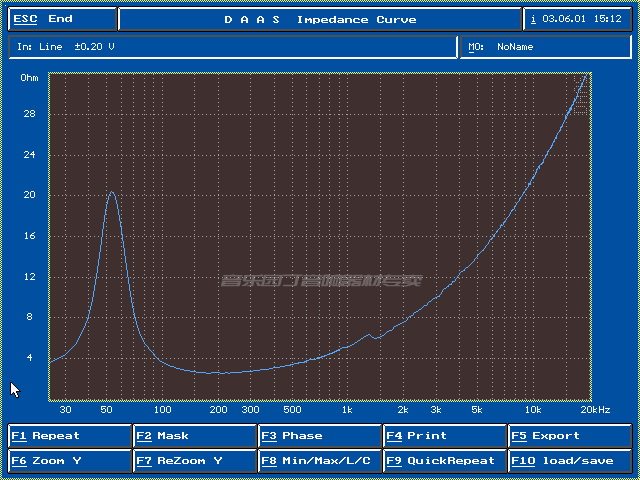Click F9 QuickRepeat
Image resolution: width=640 pixels, height=480 pixels.
(445, 461)
